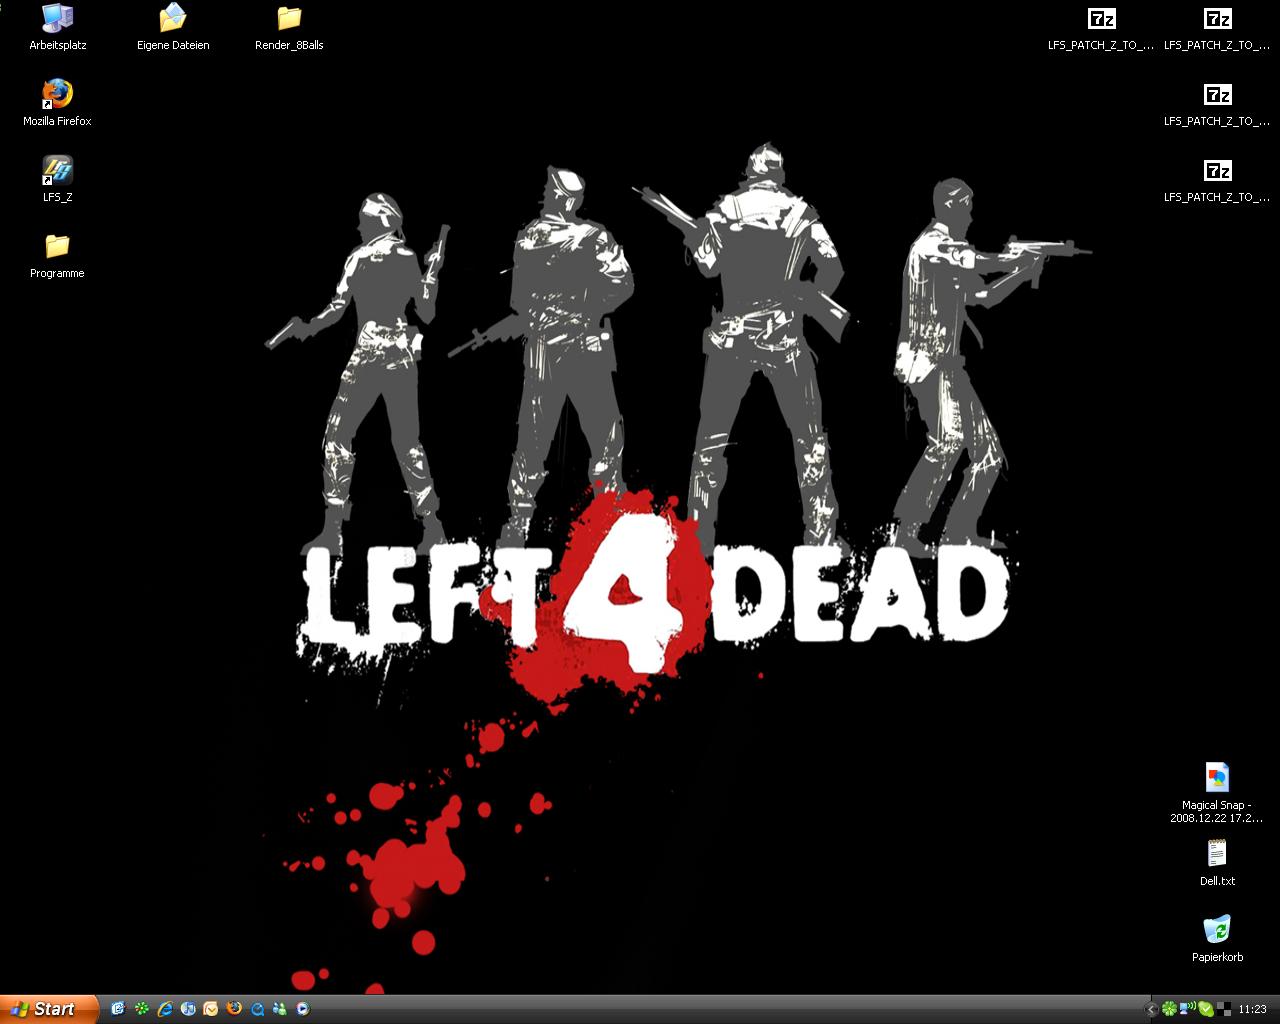Launch ICQ from the quick launch bar
This screenshot has width=1280, height=1024.
pos(142,1009)
